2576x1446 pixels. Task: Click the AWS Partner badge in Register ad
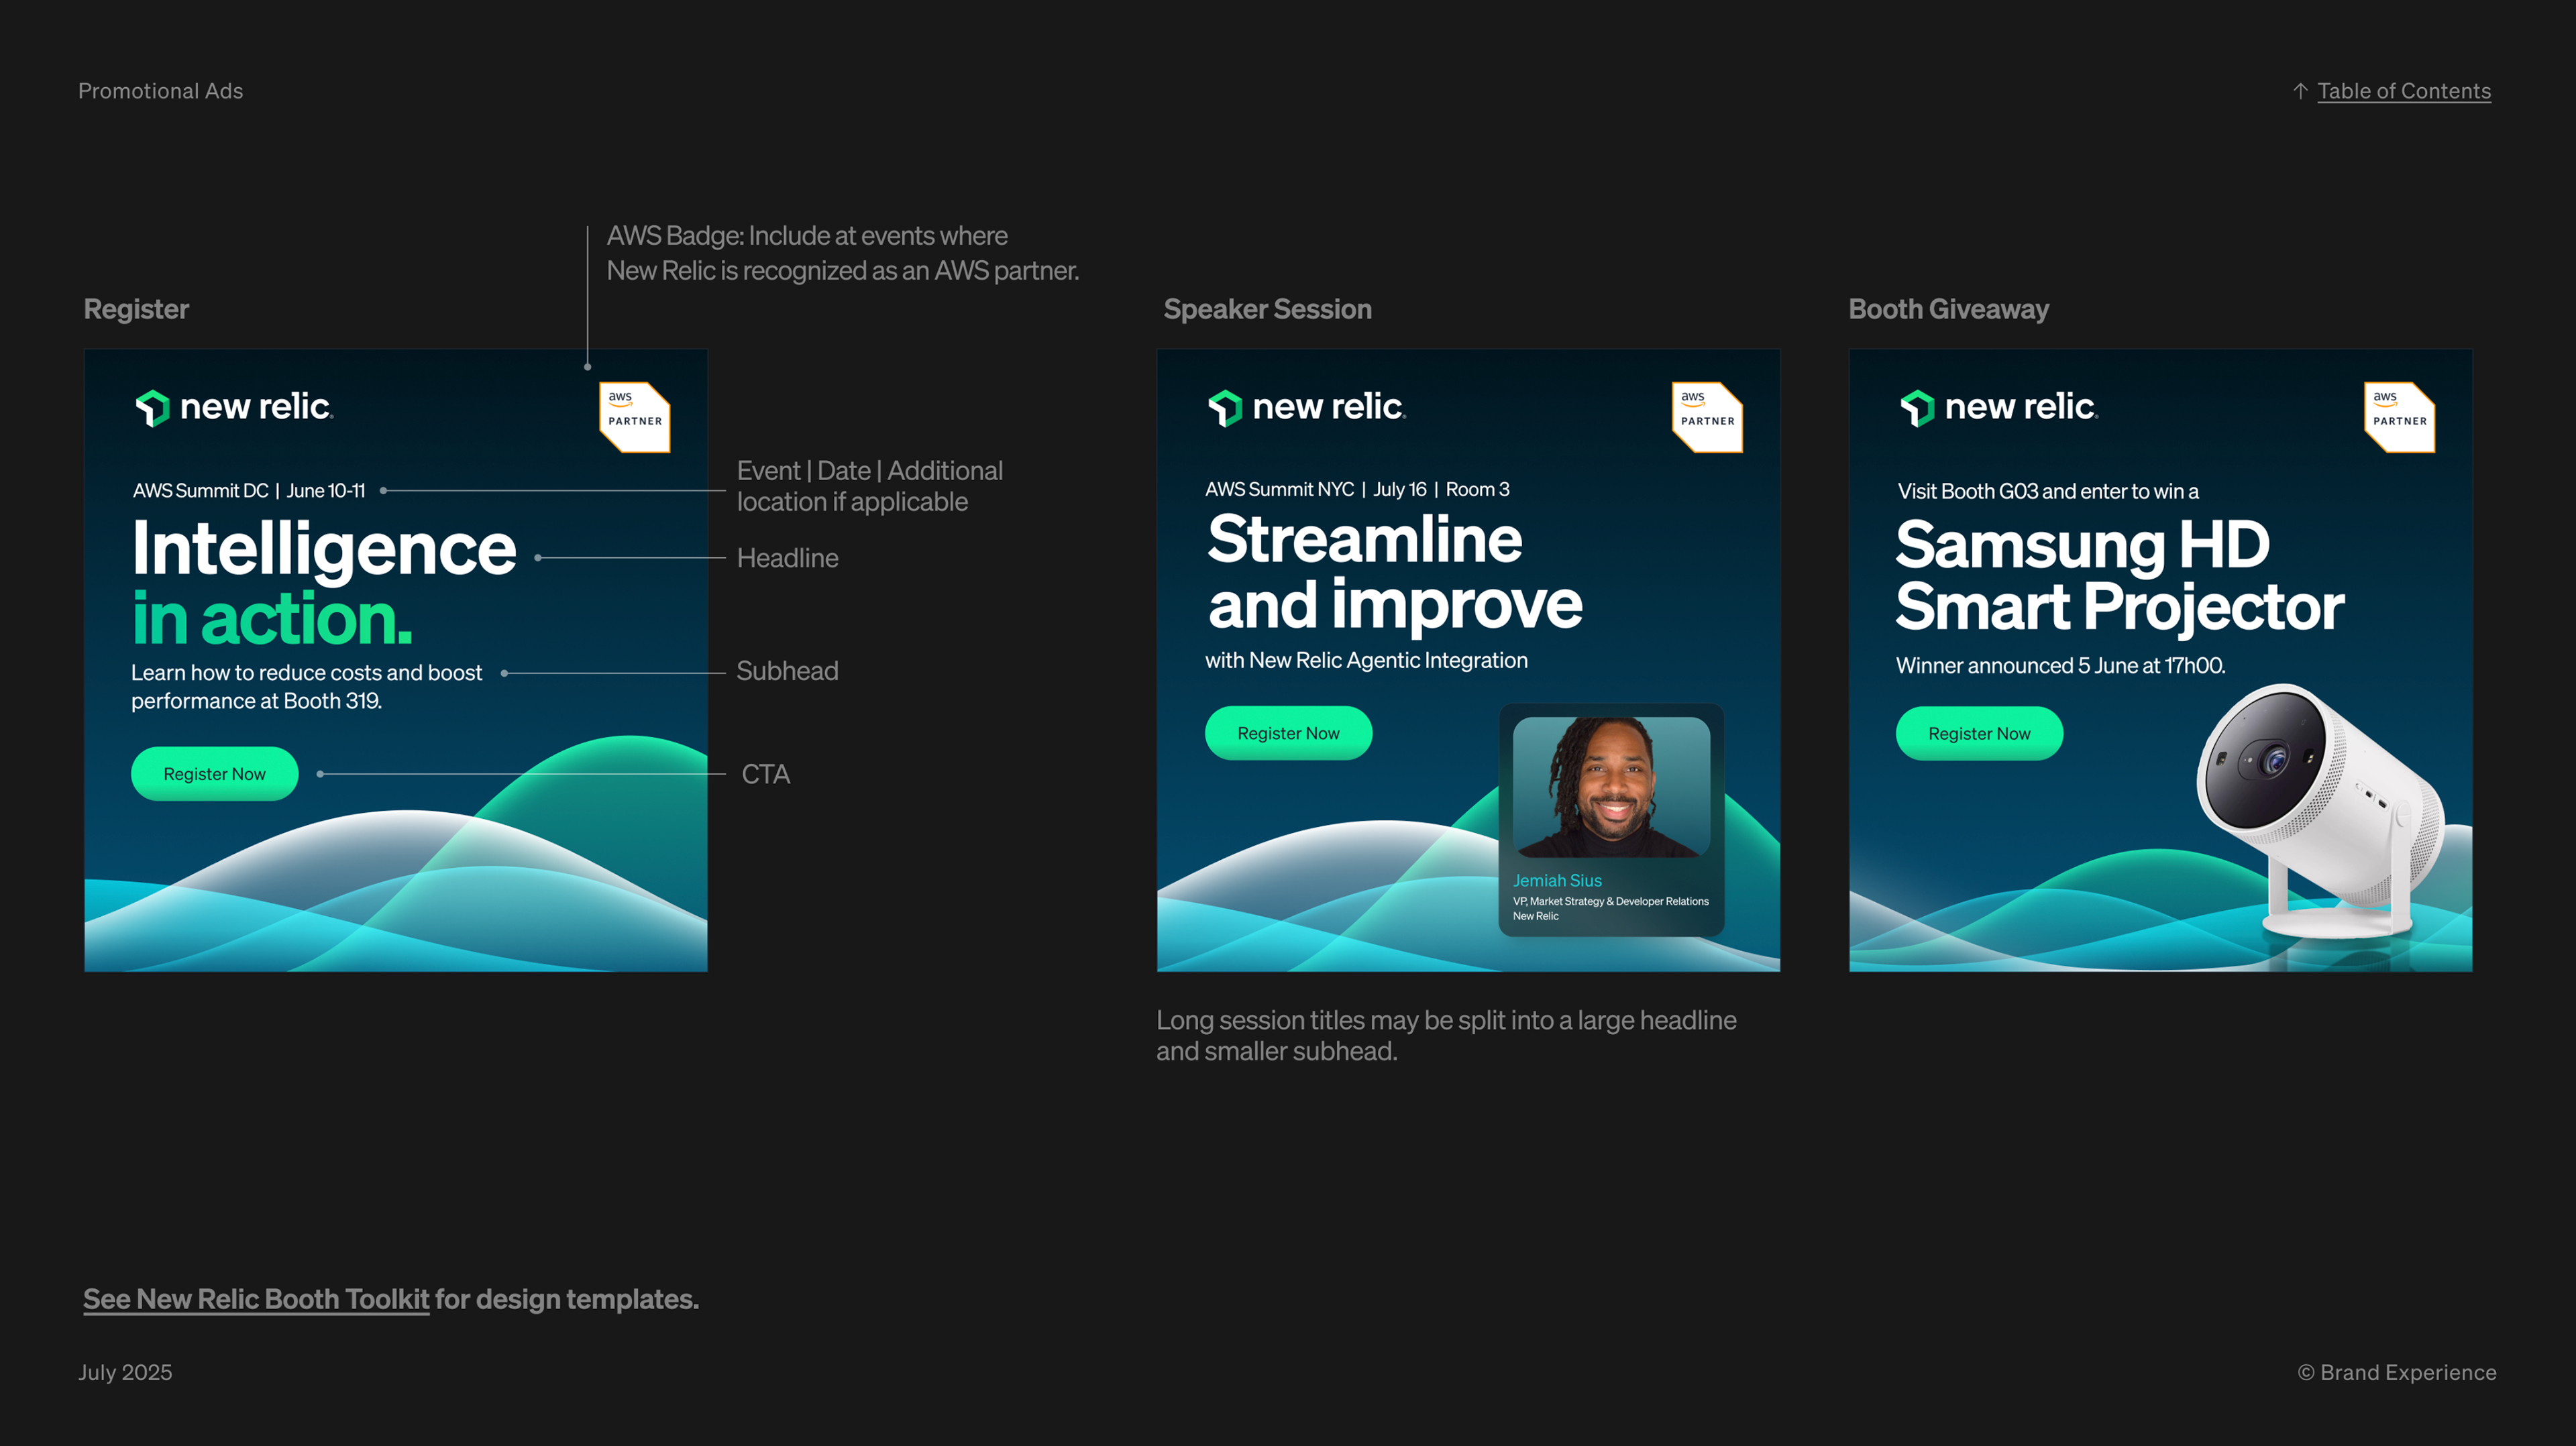click(x=635, y=416)
